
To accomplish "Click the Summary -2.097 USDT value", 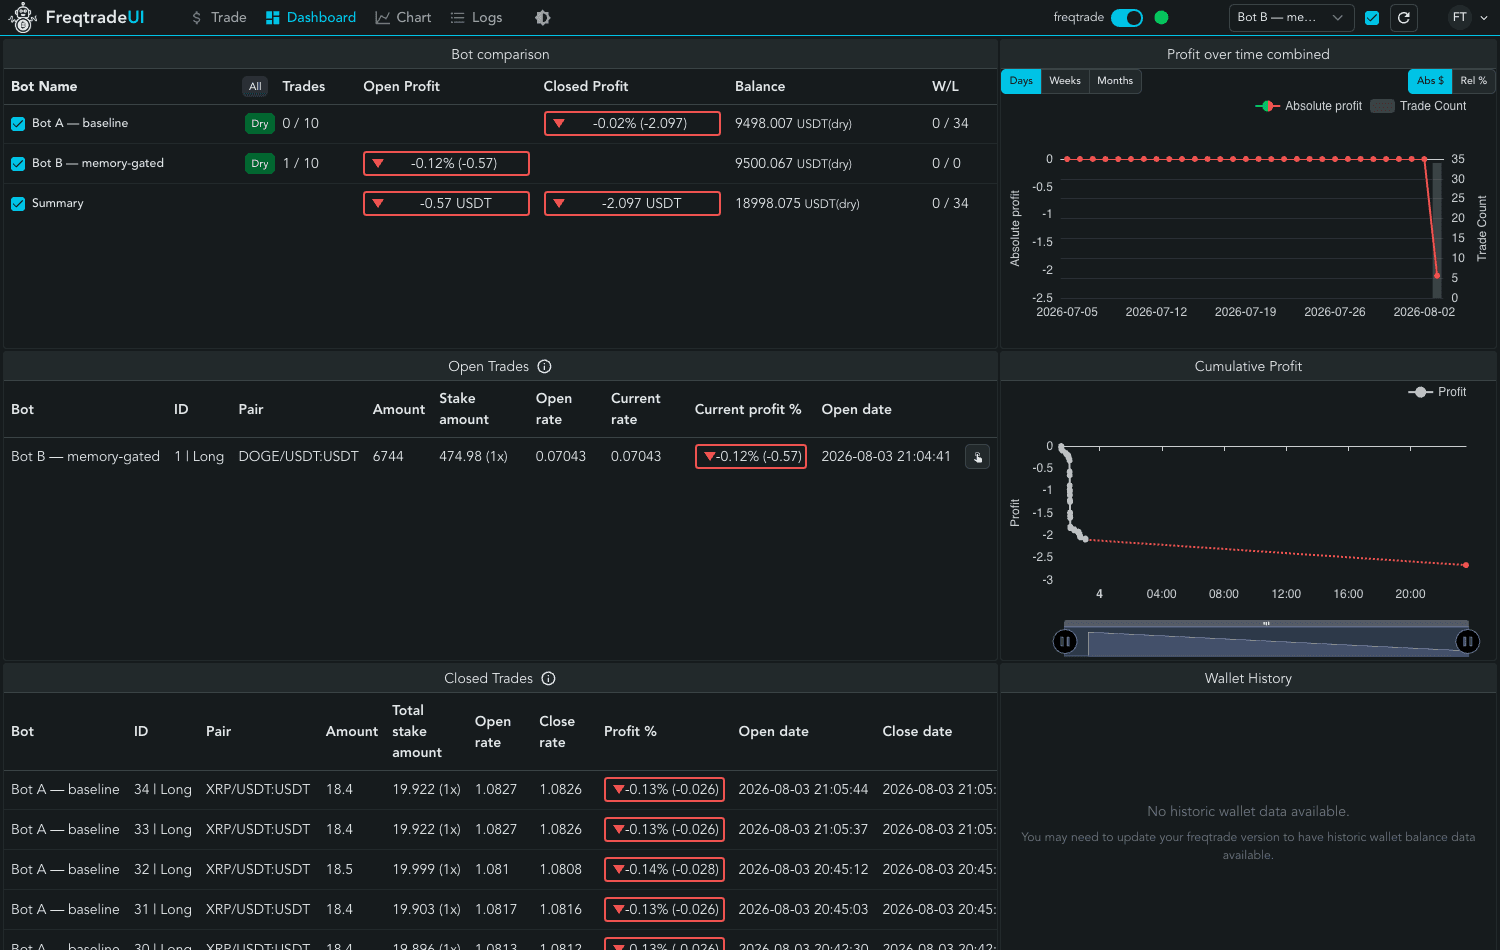I will pyautogui.click(x=632, y=203).
